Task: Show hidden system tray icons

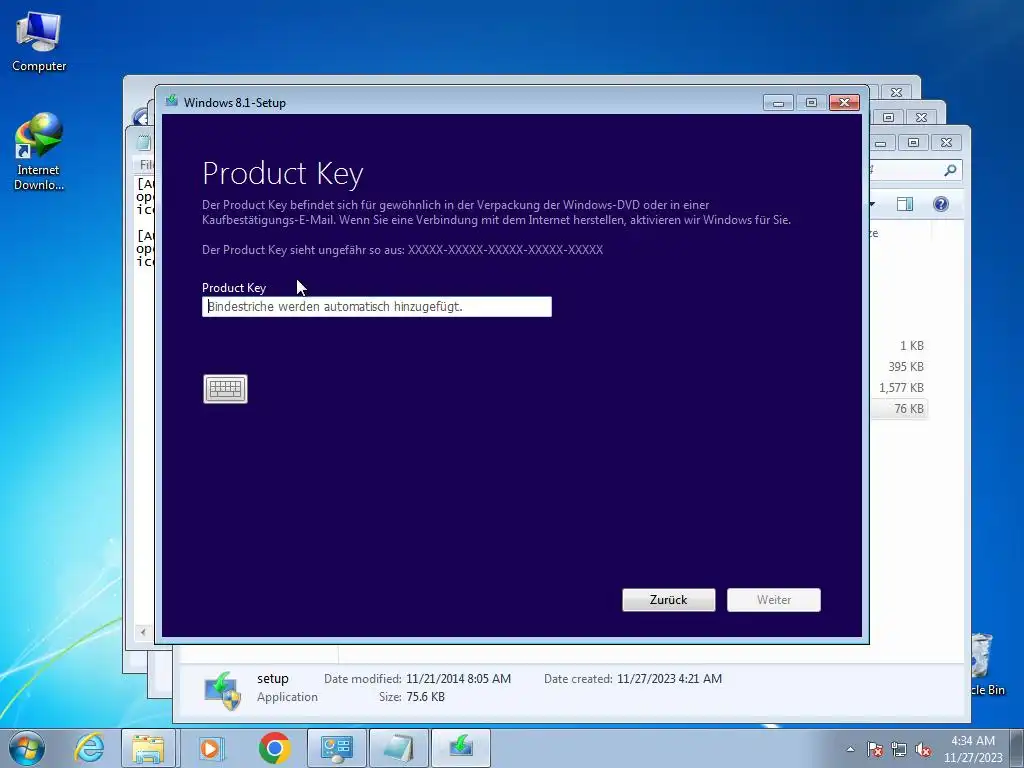Action: [x=850, y=749]
